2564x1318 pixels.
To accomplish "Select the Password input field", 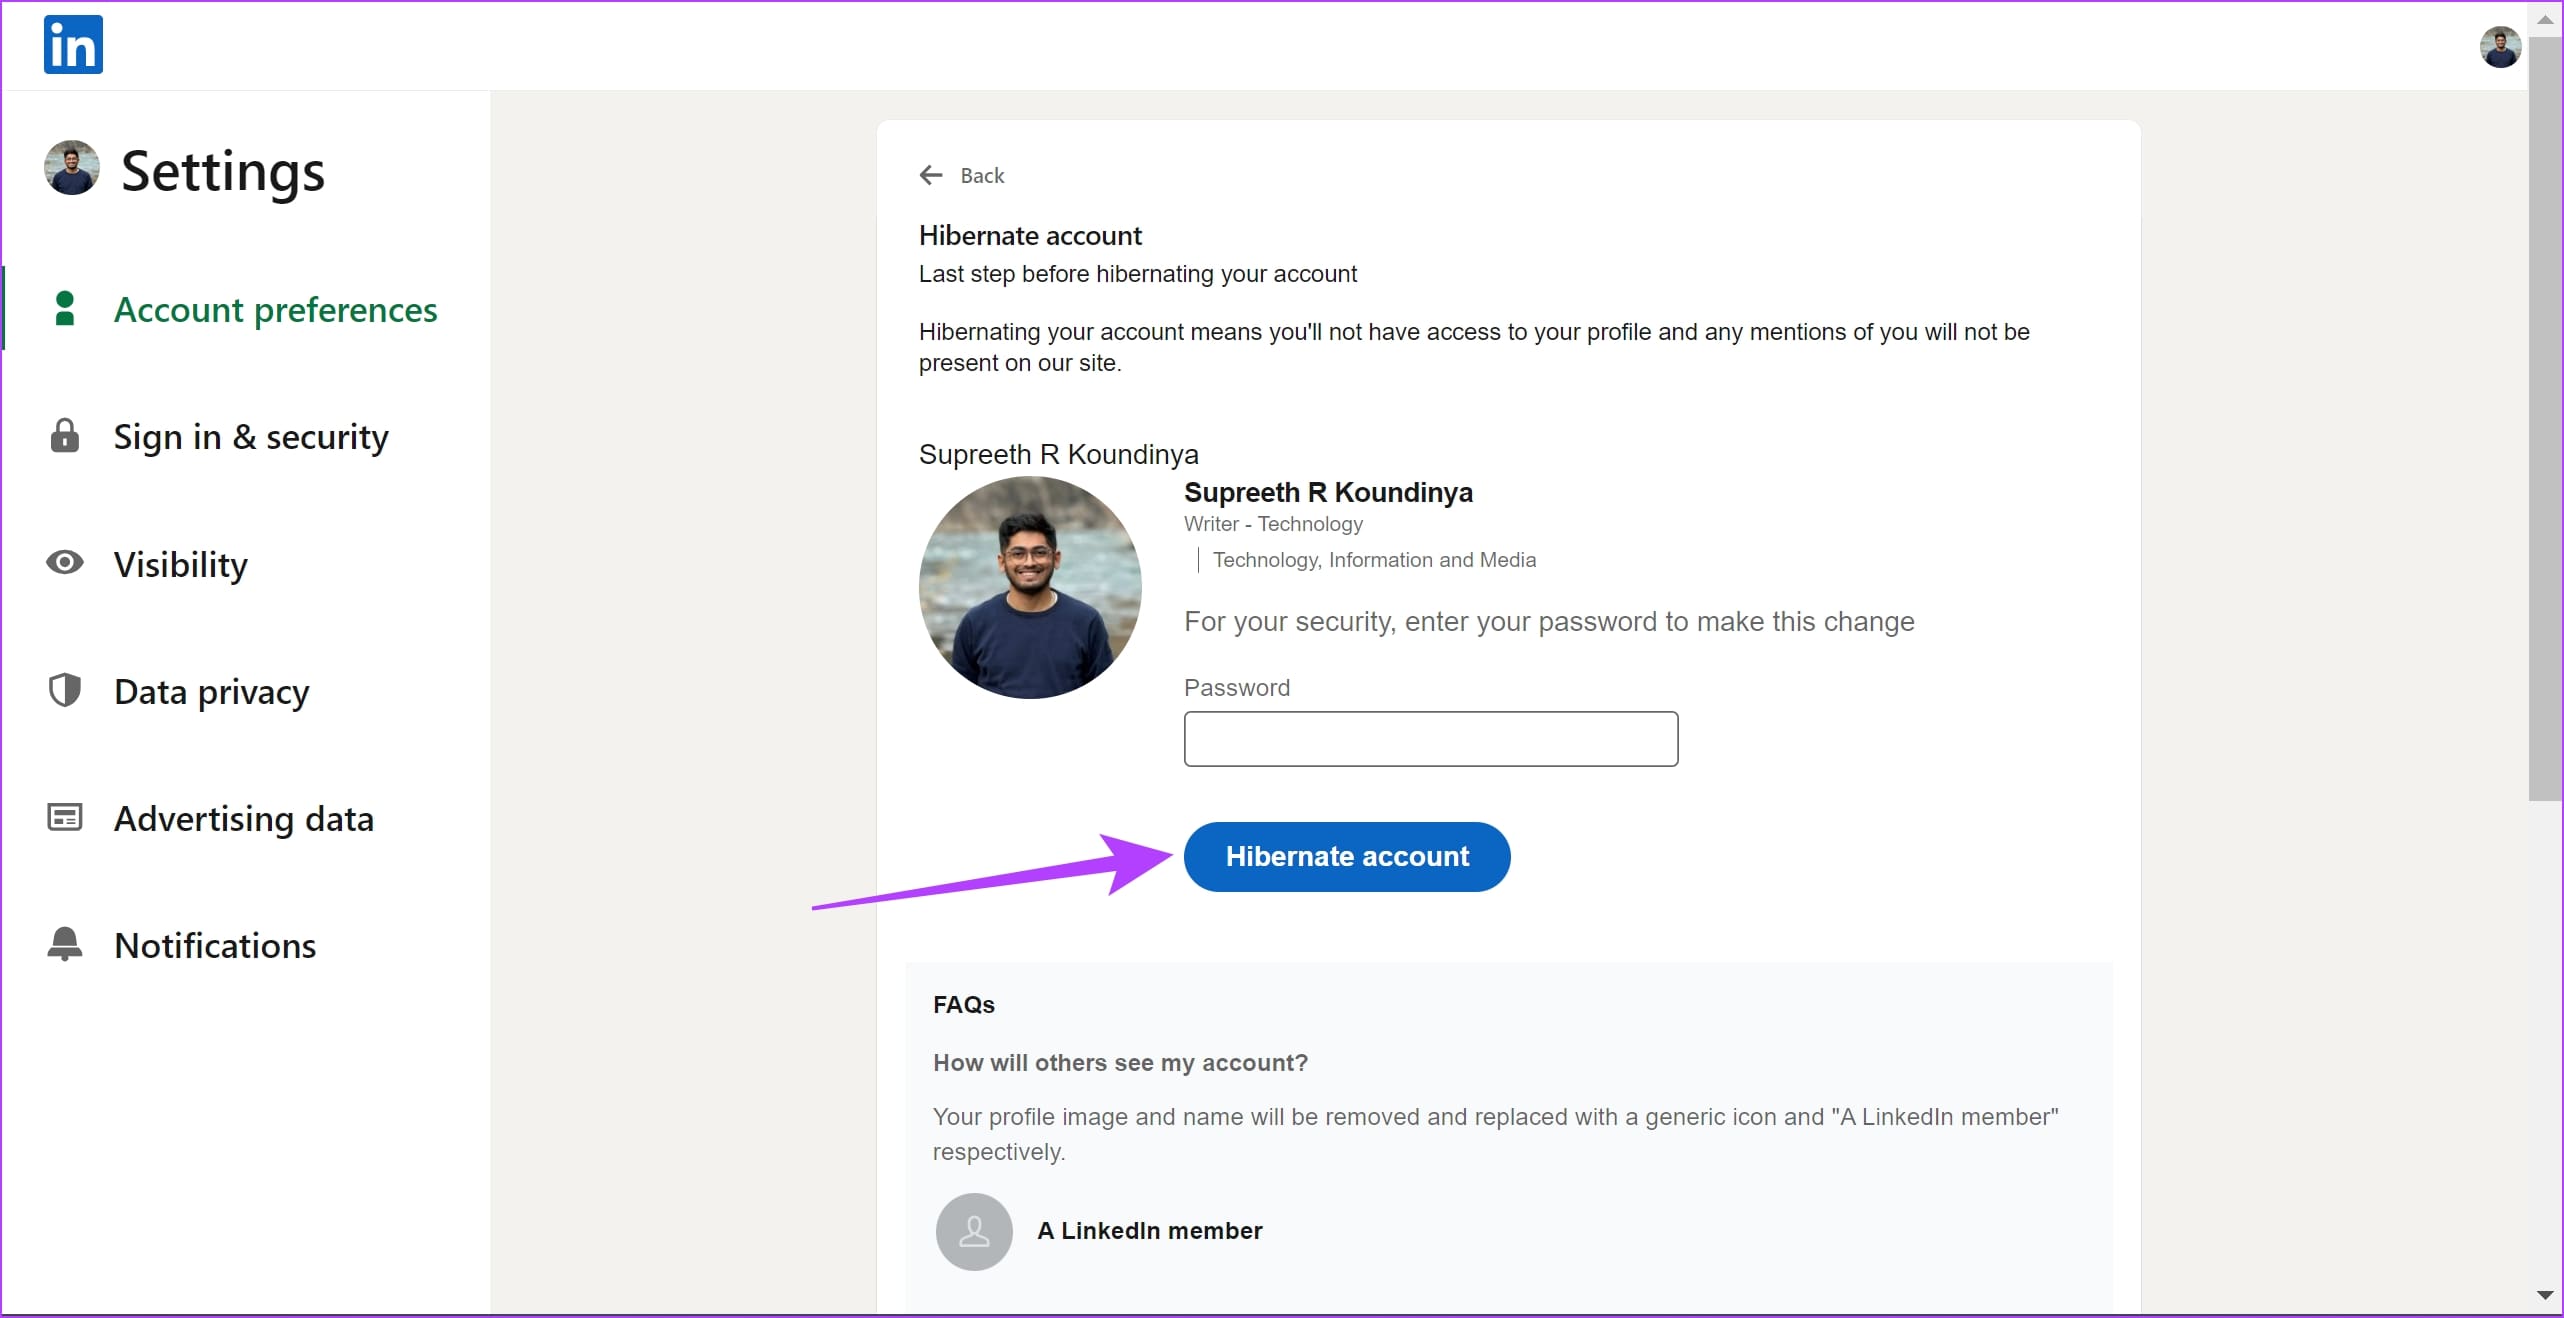I will coord(1428,738).
